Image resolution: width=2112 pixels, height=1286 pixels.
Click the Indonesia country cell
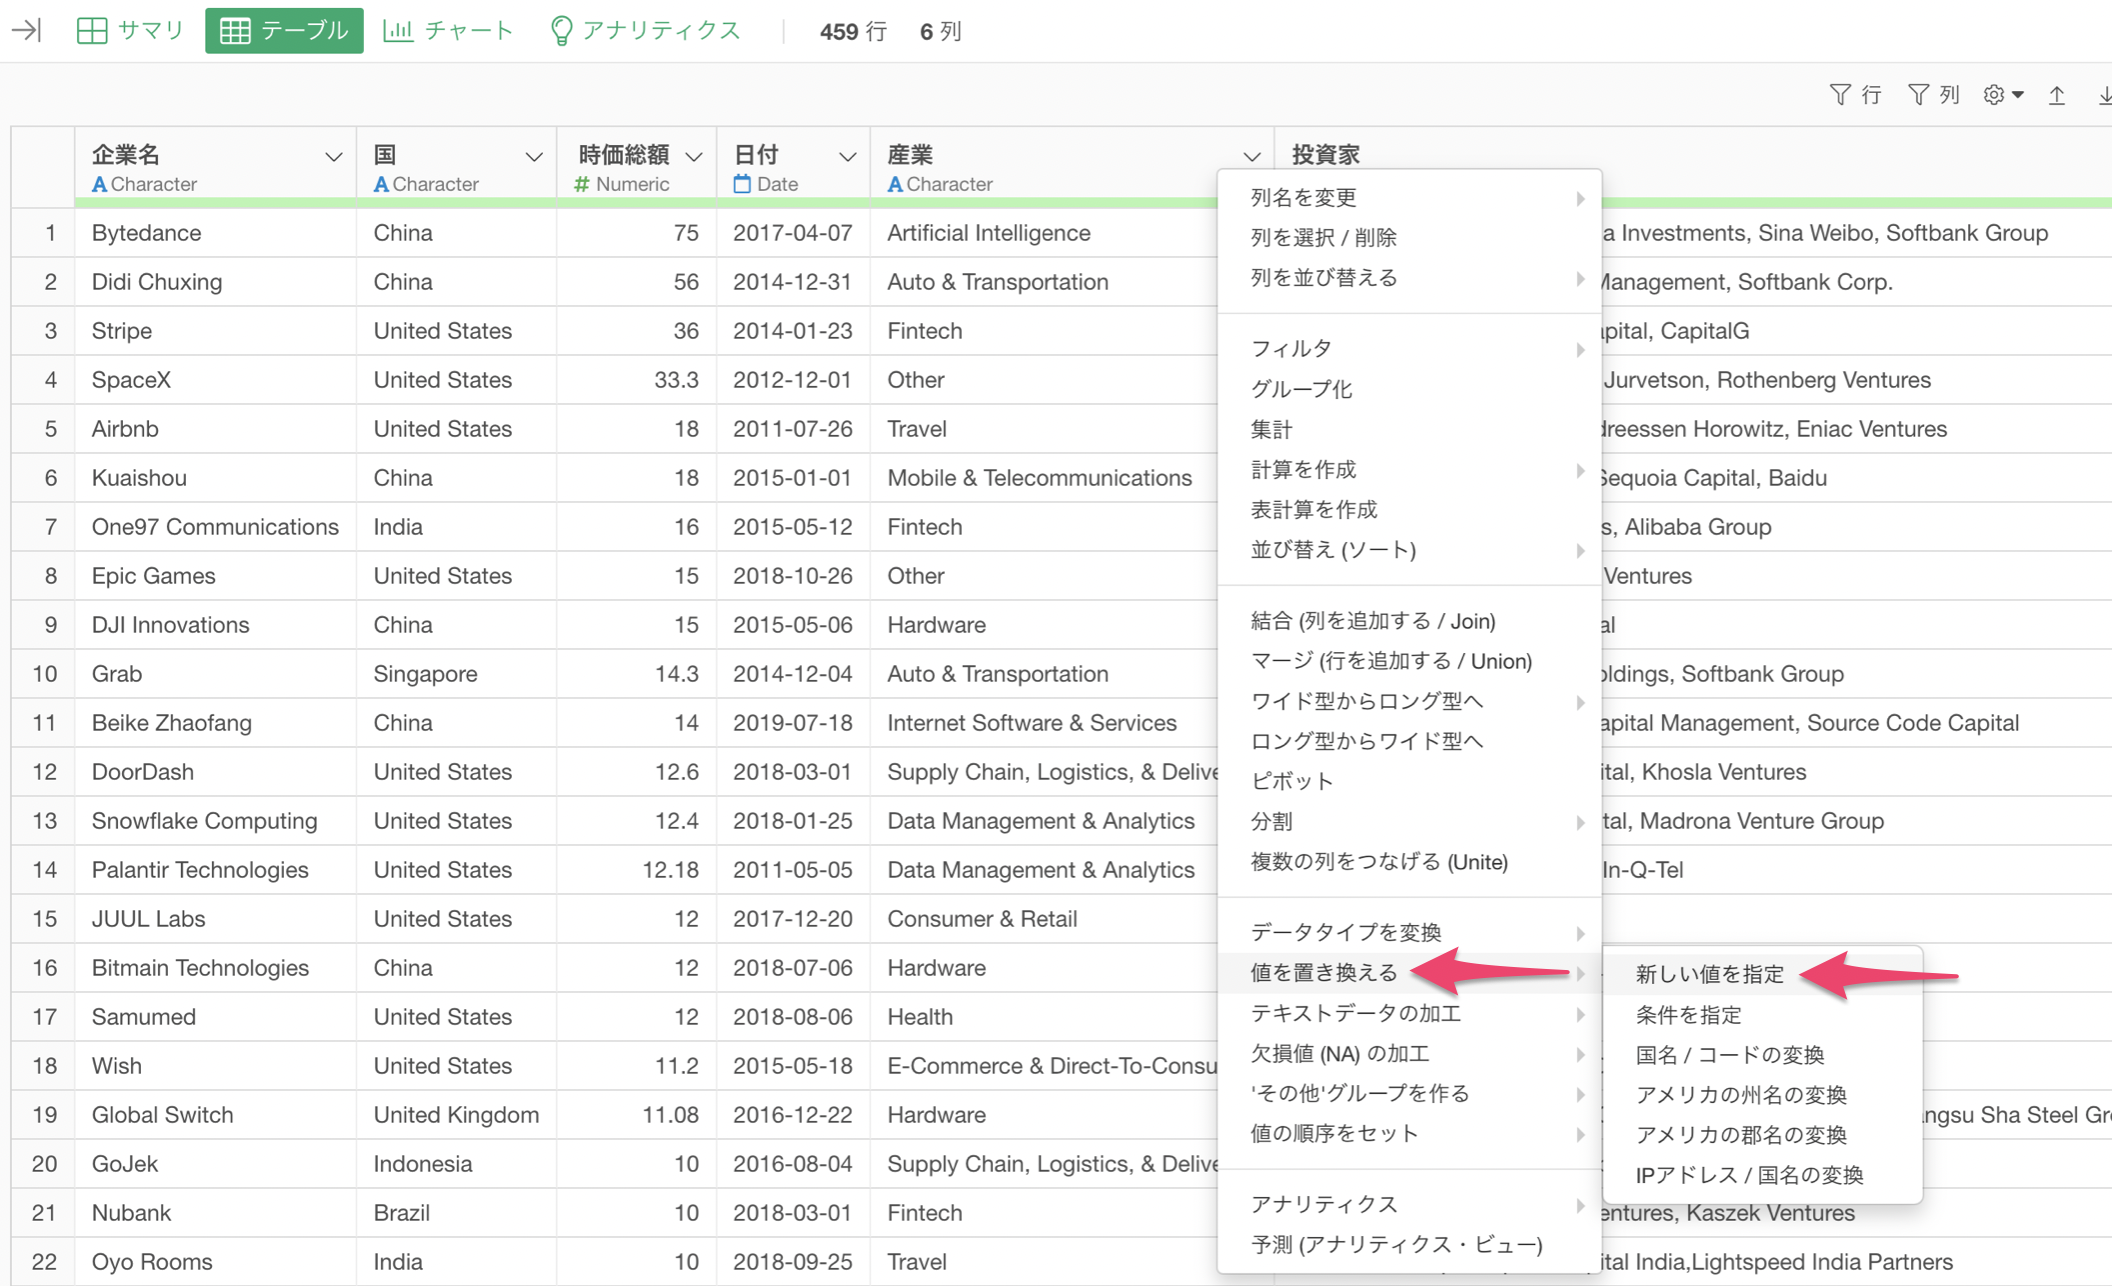pyautogui.click(x=457, y=1163)
